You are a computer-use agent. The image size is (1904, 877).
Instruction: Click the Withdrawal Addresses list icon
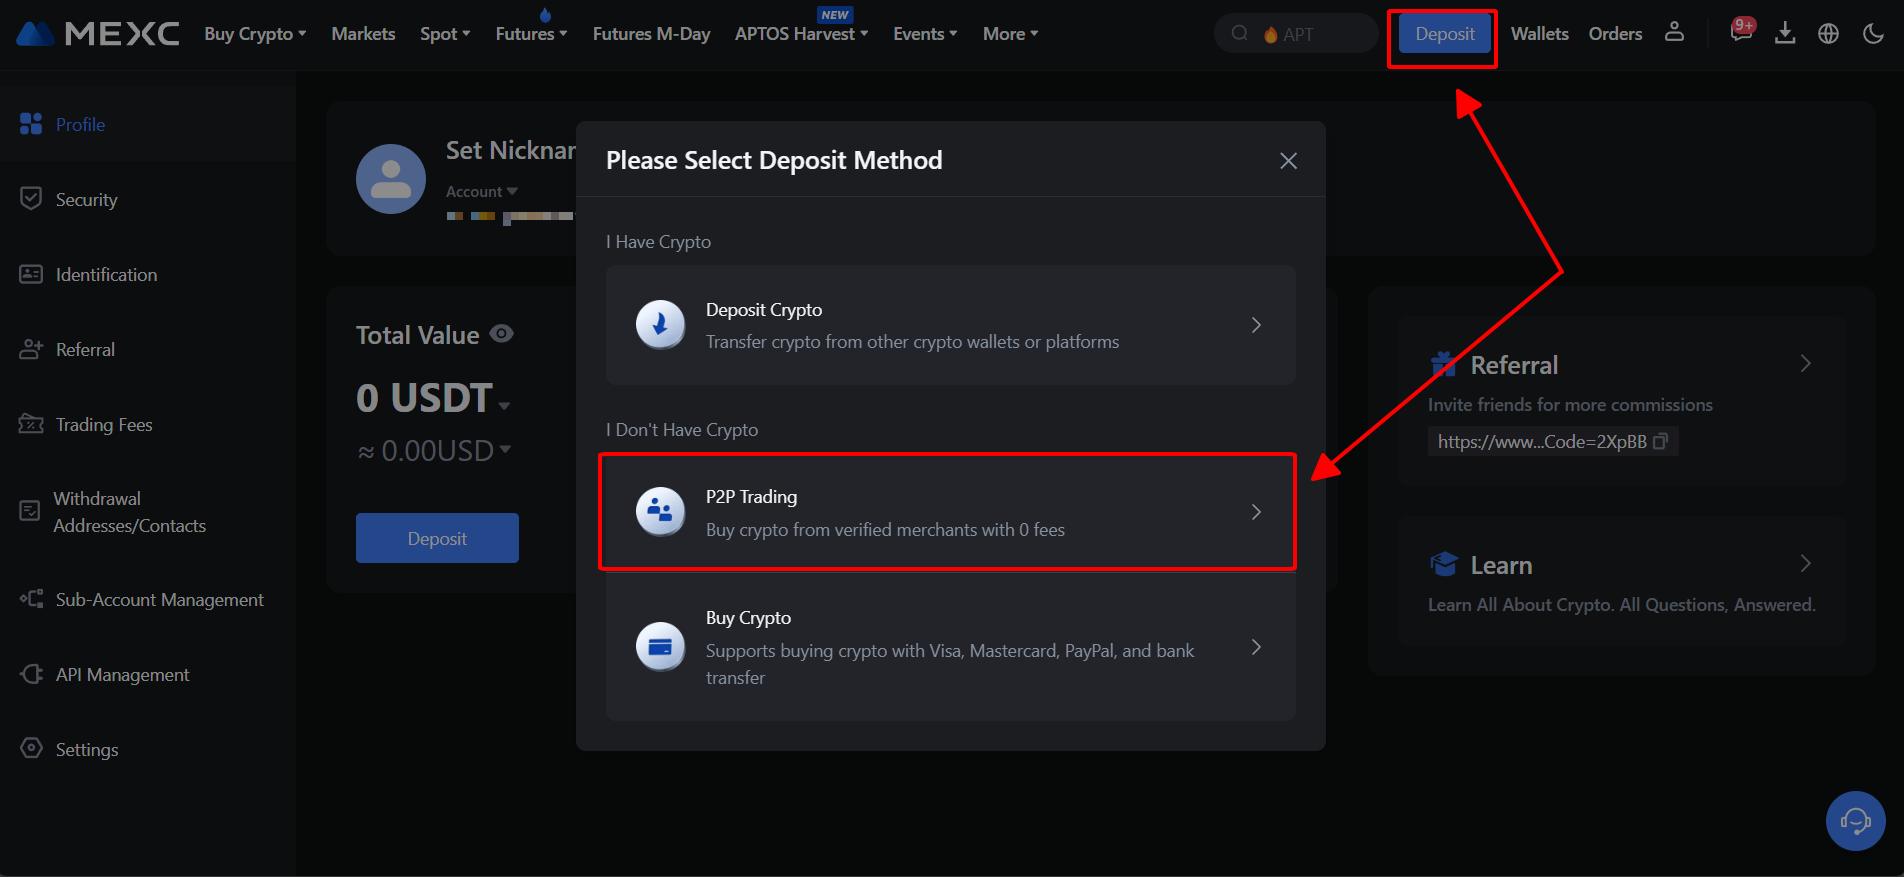29,511
